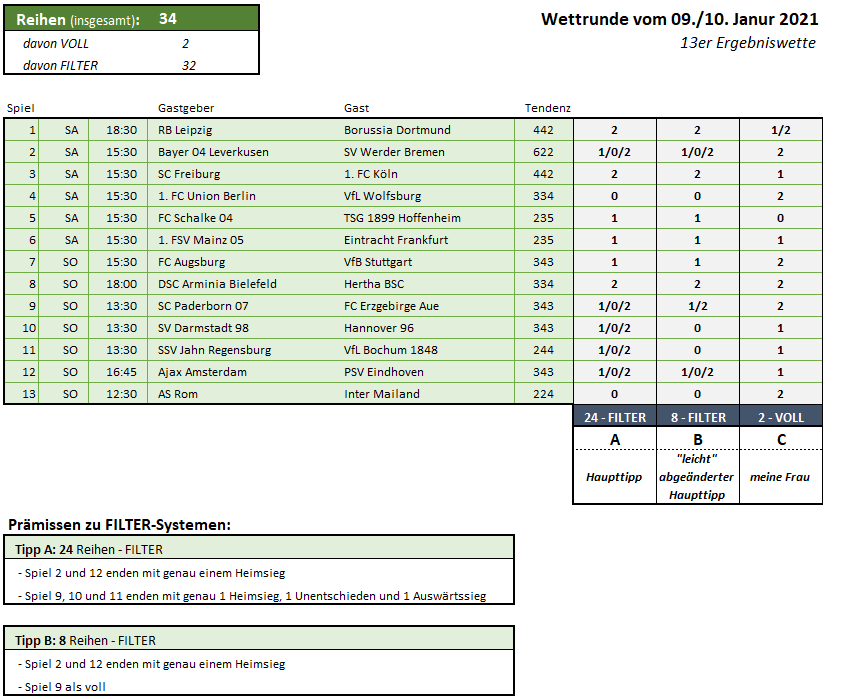Click the 'abgeänderter' label under column B

click(x=696, y=477)
